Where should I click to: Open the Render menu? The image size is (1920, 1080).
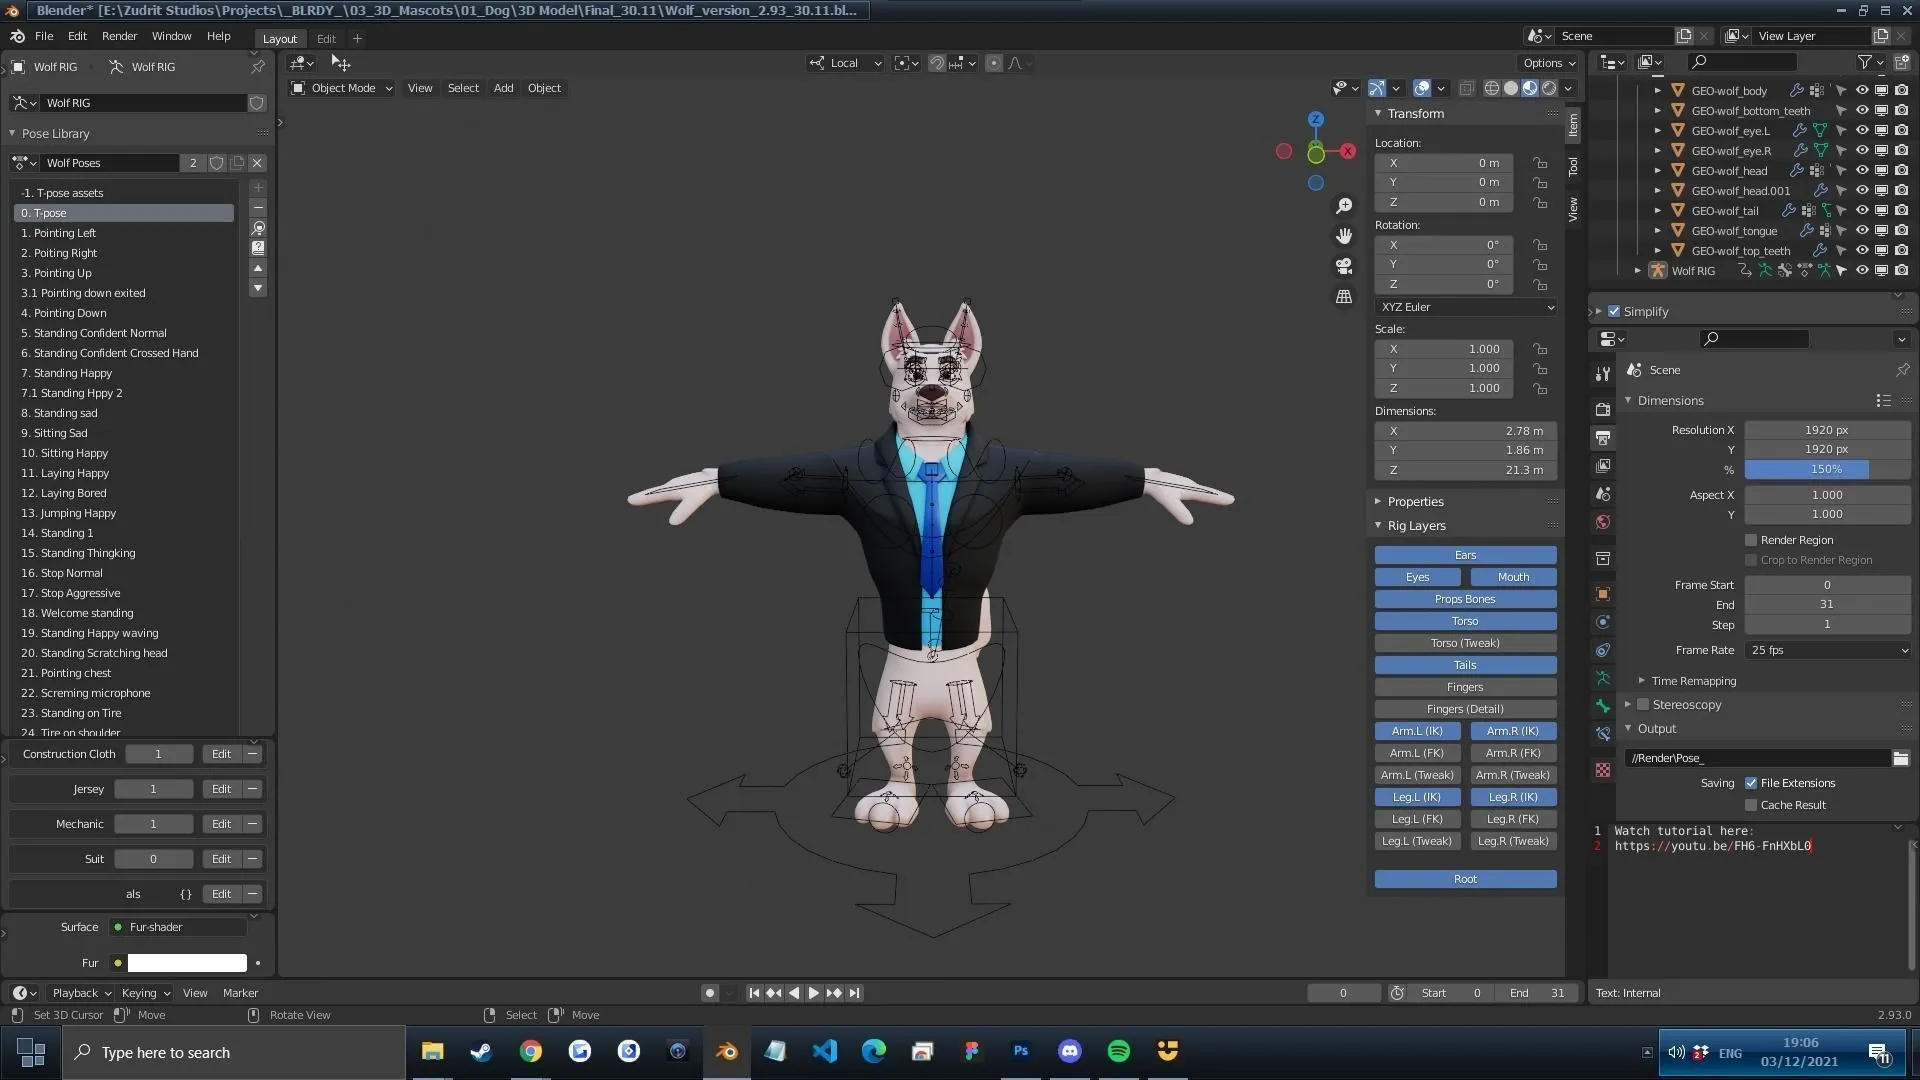coord(120,36)
